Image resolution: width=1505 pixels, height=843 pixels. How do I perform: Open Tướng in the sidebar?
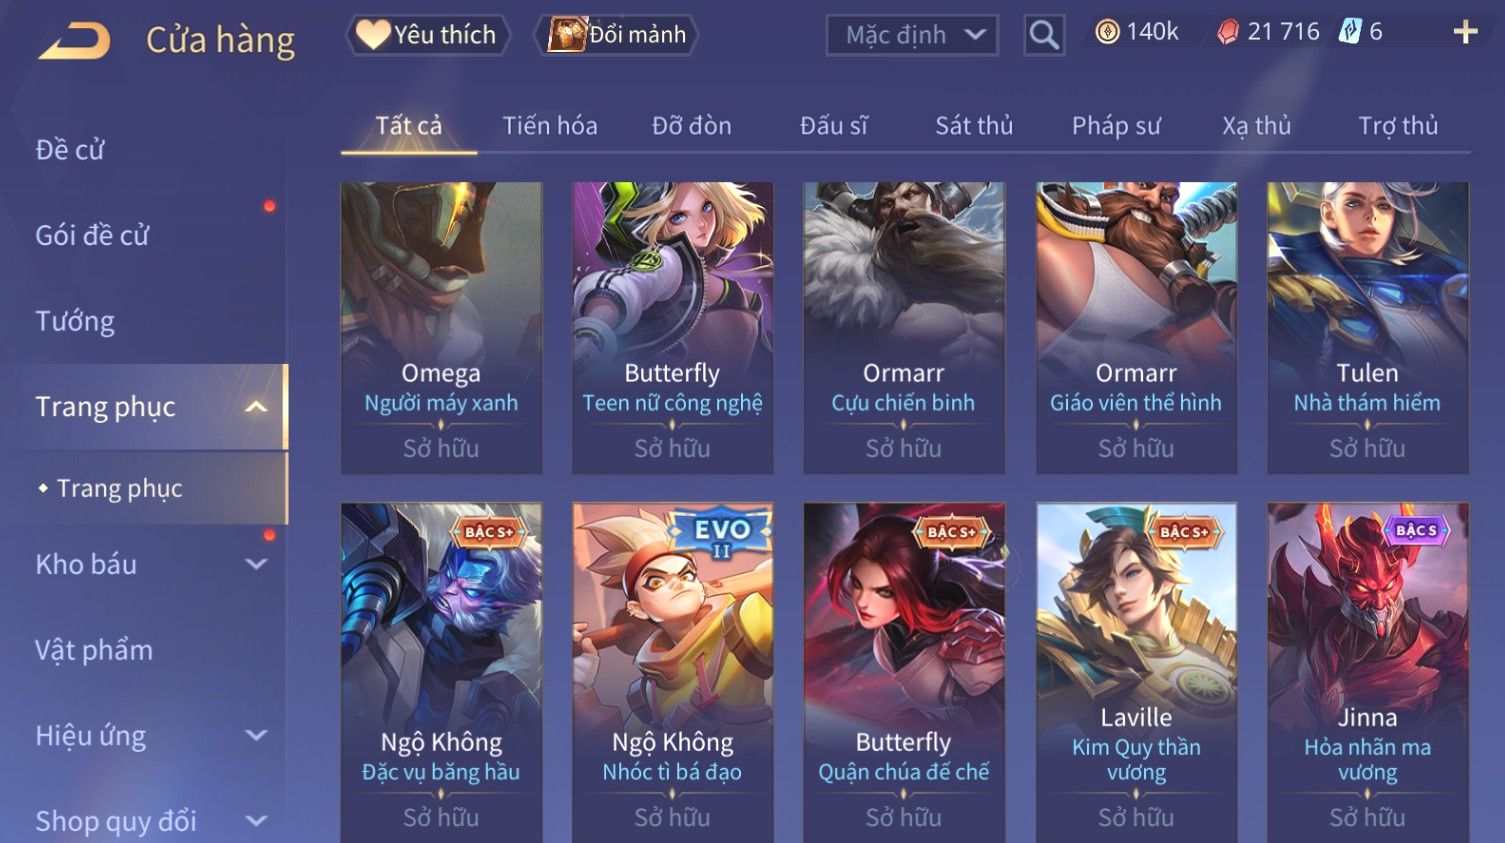(x=75, y=321)
